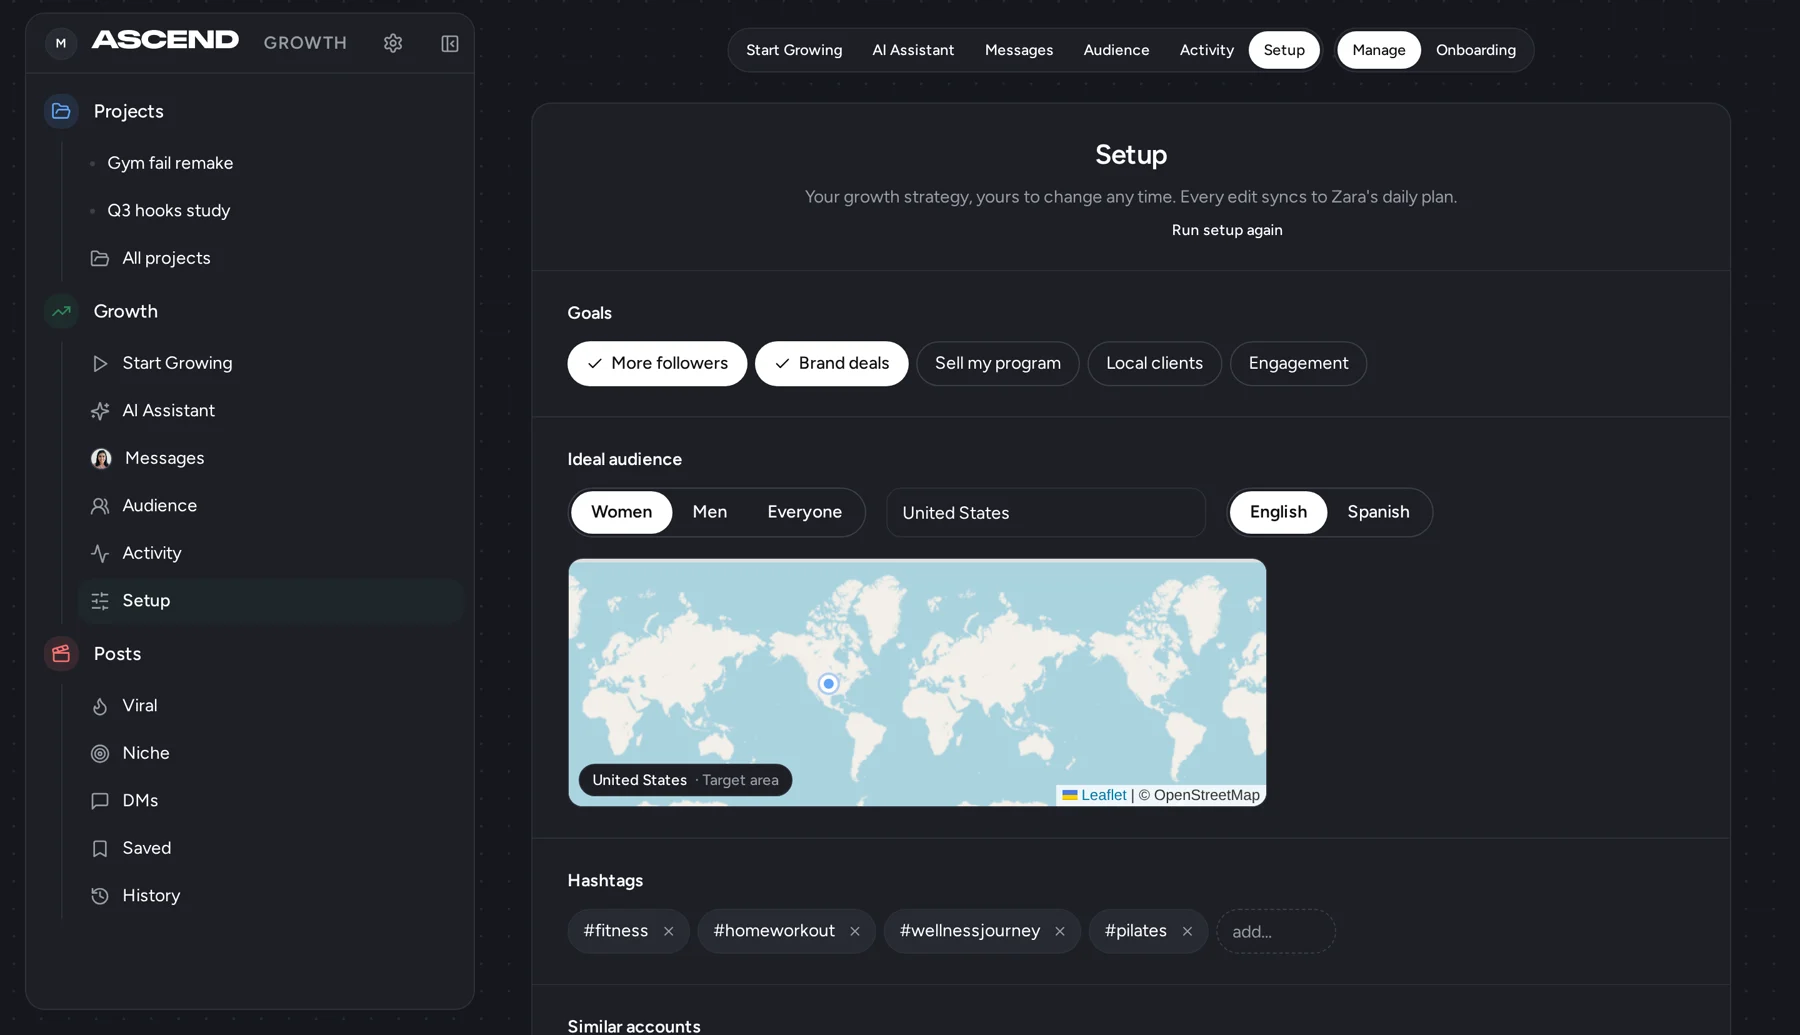The height and width of the screenshot is (1035, 1800).
Task: Click the Audience people icon
Action: point(100,506)
